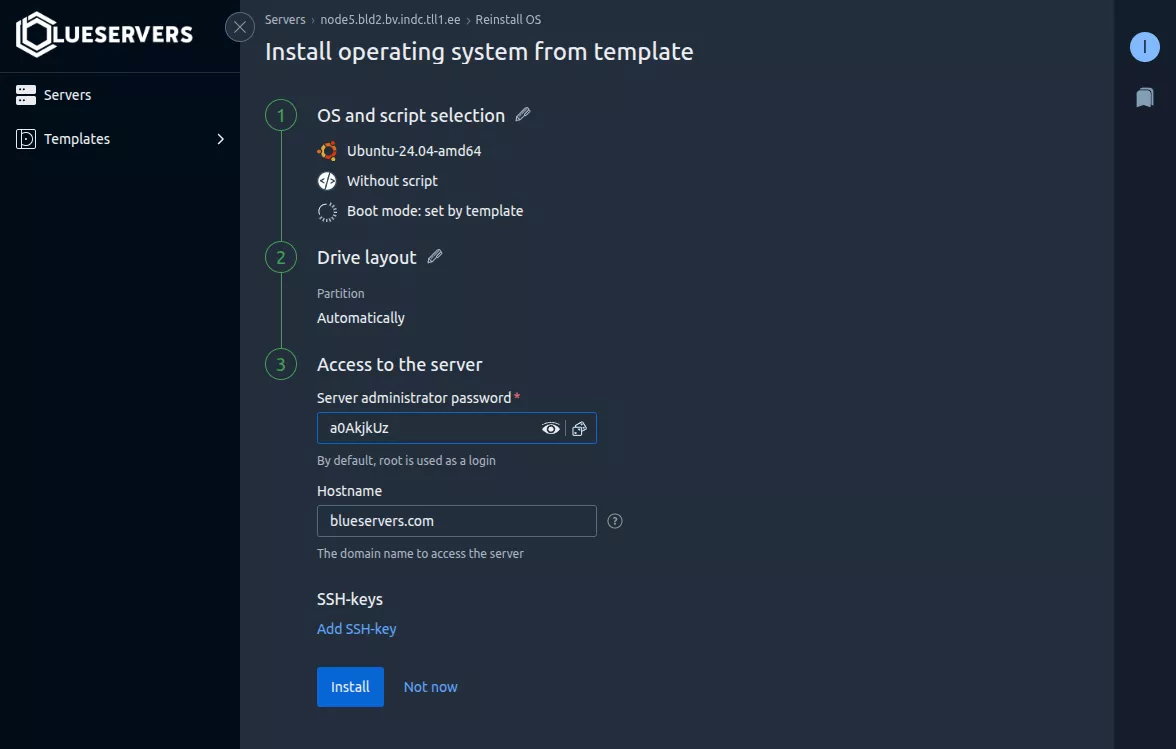
Task: Click the Install button
Action: [x=350, y=687]
